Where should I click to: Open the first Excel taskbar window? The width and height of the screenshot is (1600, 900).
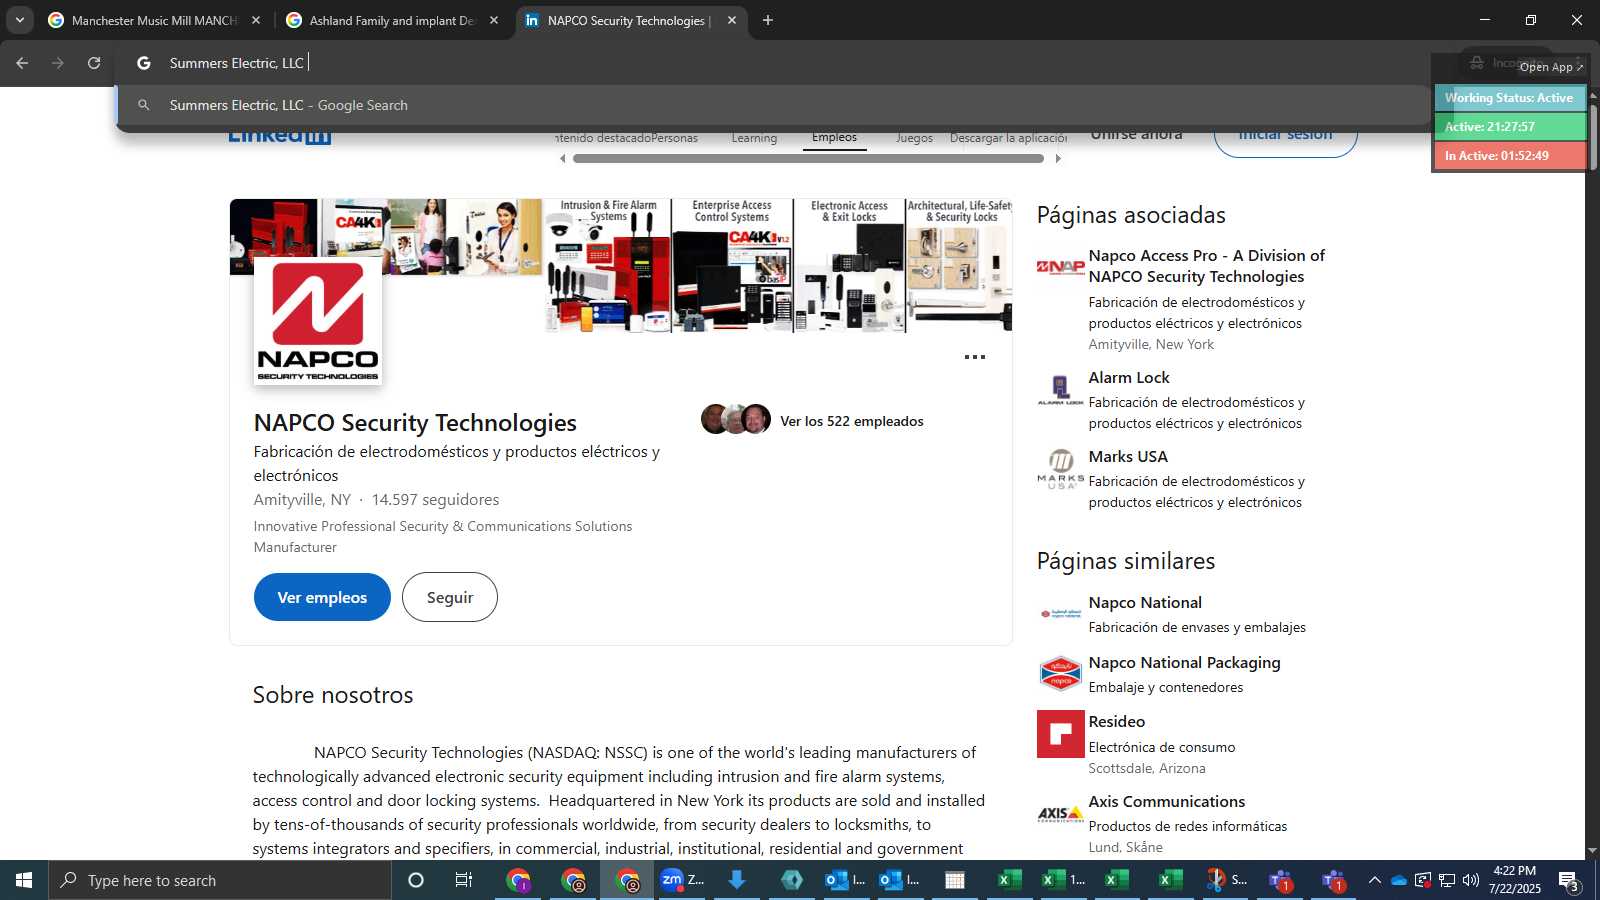[1009, 880]
